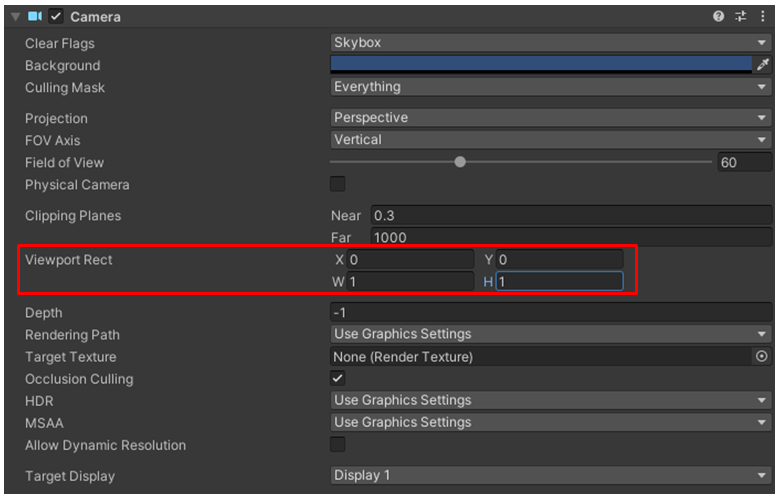This screenshot has height=499, width=780.
Task: Click Viewport Rect H field
Action: [560, 282]
